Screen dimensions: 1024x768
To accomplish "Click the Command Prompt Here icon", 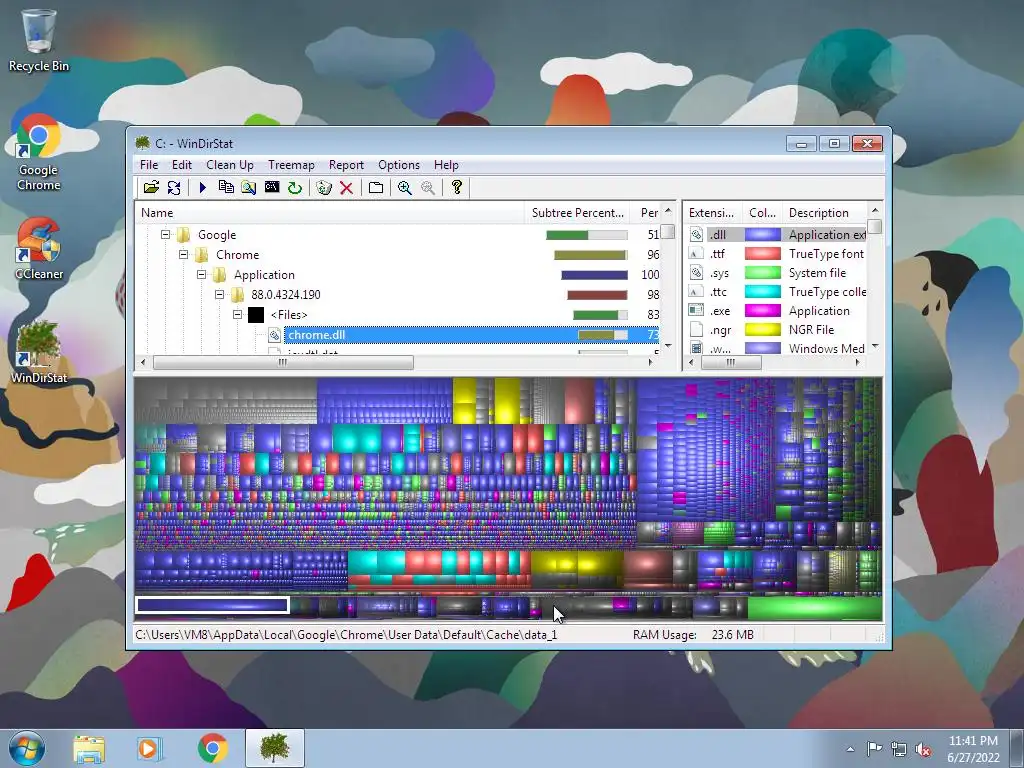I will click(272, 188).
